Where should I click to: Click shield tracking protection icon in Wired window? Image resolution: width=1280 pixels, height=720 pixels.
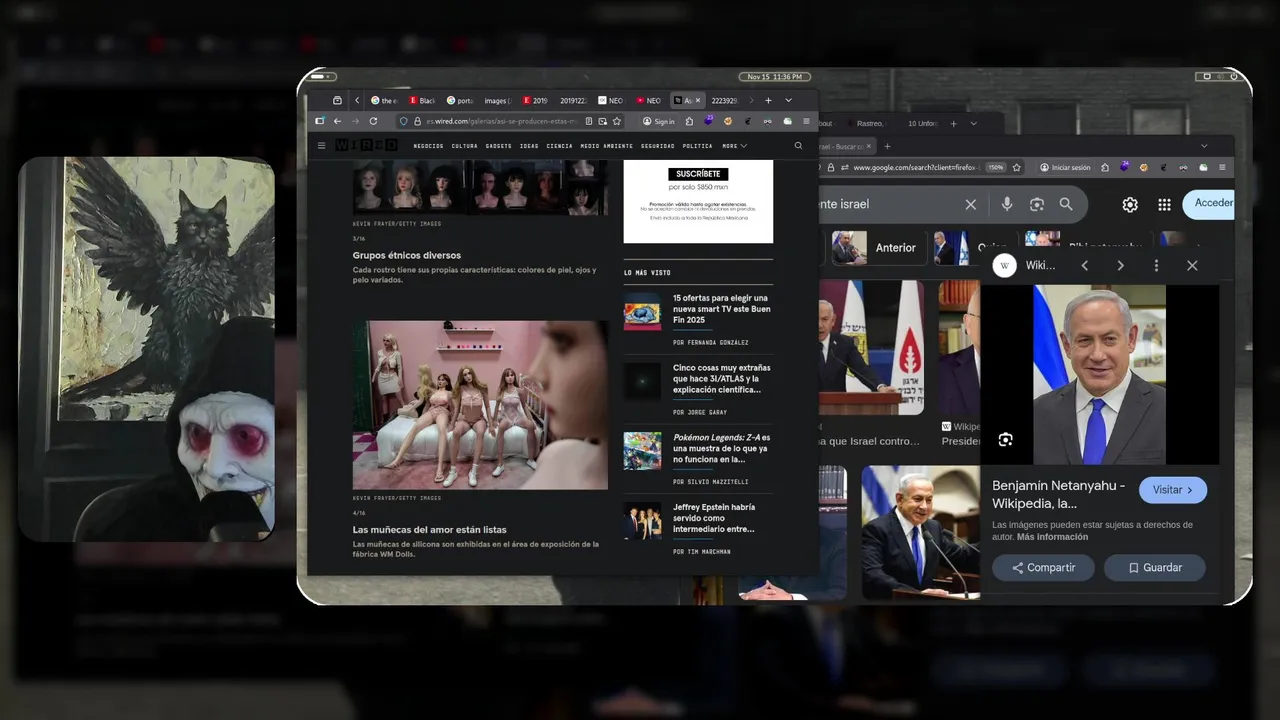pyautogui.click(x=403, y=121)
